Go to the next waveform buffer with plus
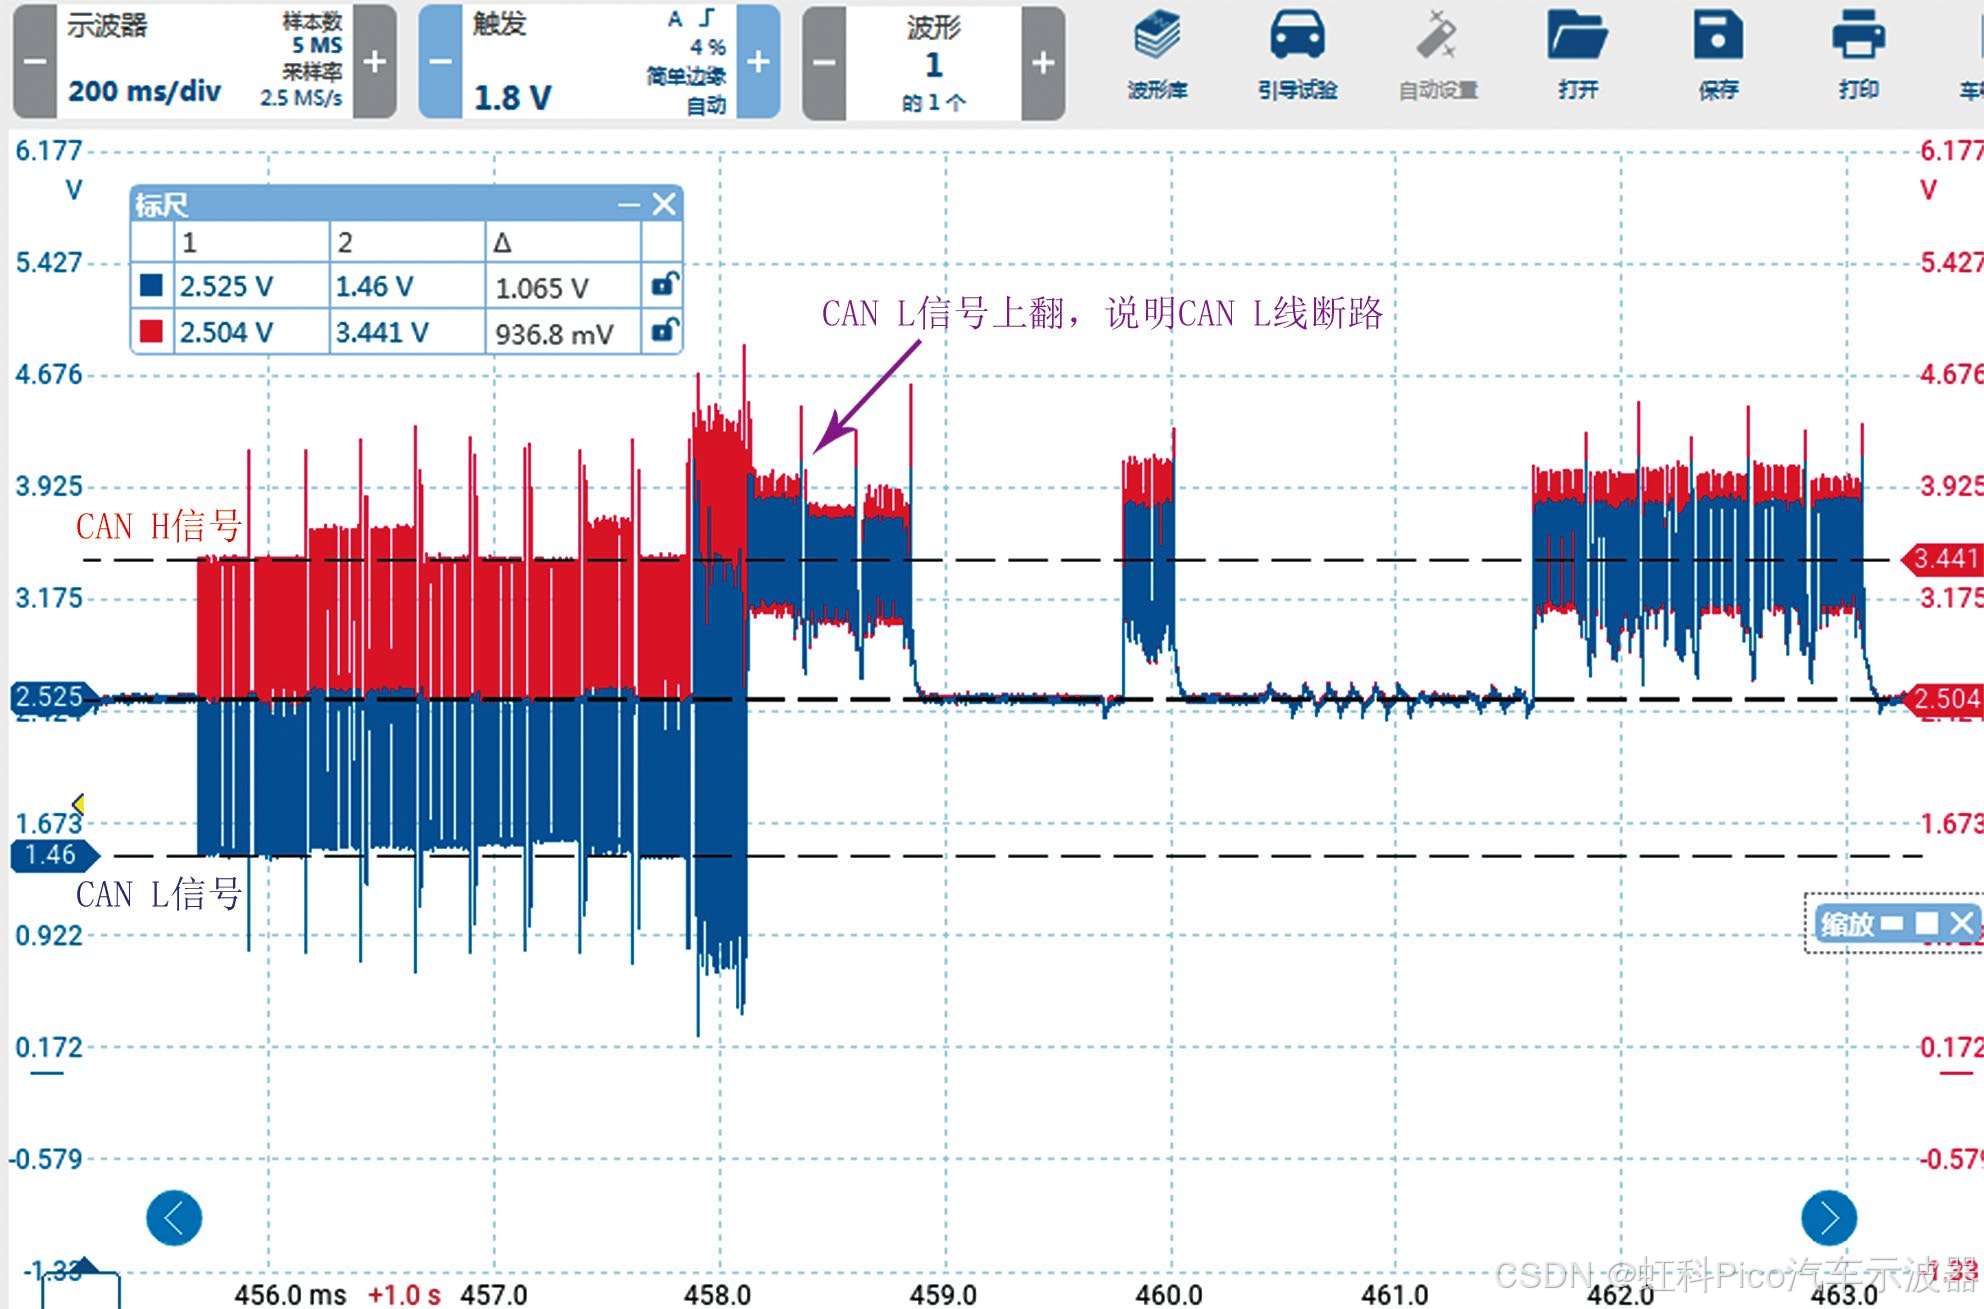The height and width of the screenshot is (1309, 1984). [1043, 62]
